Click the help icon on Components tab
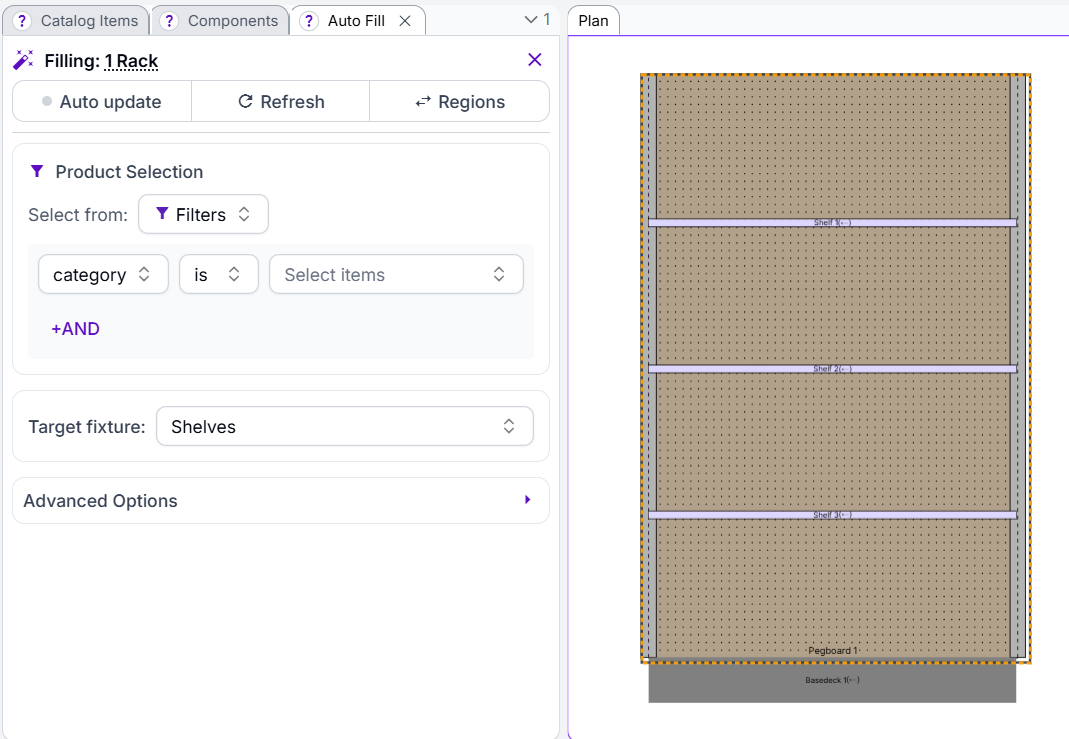This screenshot has width=1069, height=739. 169,21
